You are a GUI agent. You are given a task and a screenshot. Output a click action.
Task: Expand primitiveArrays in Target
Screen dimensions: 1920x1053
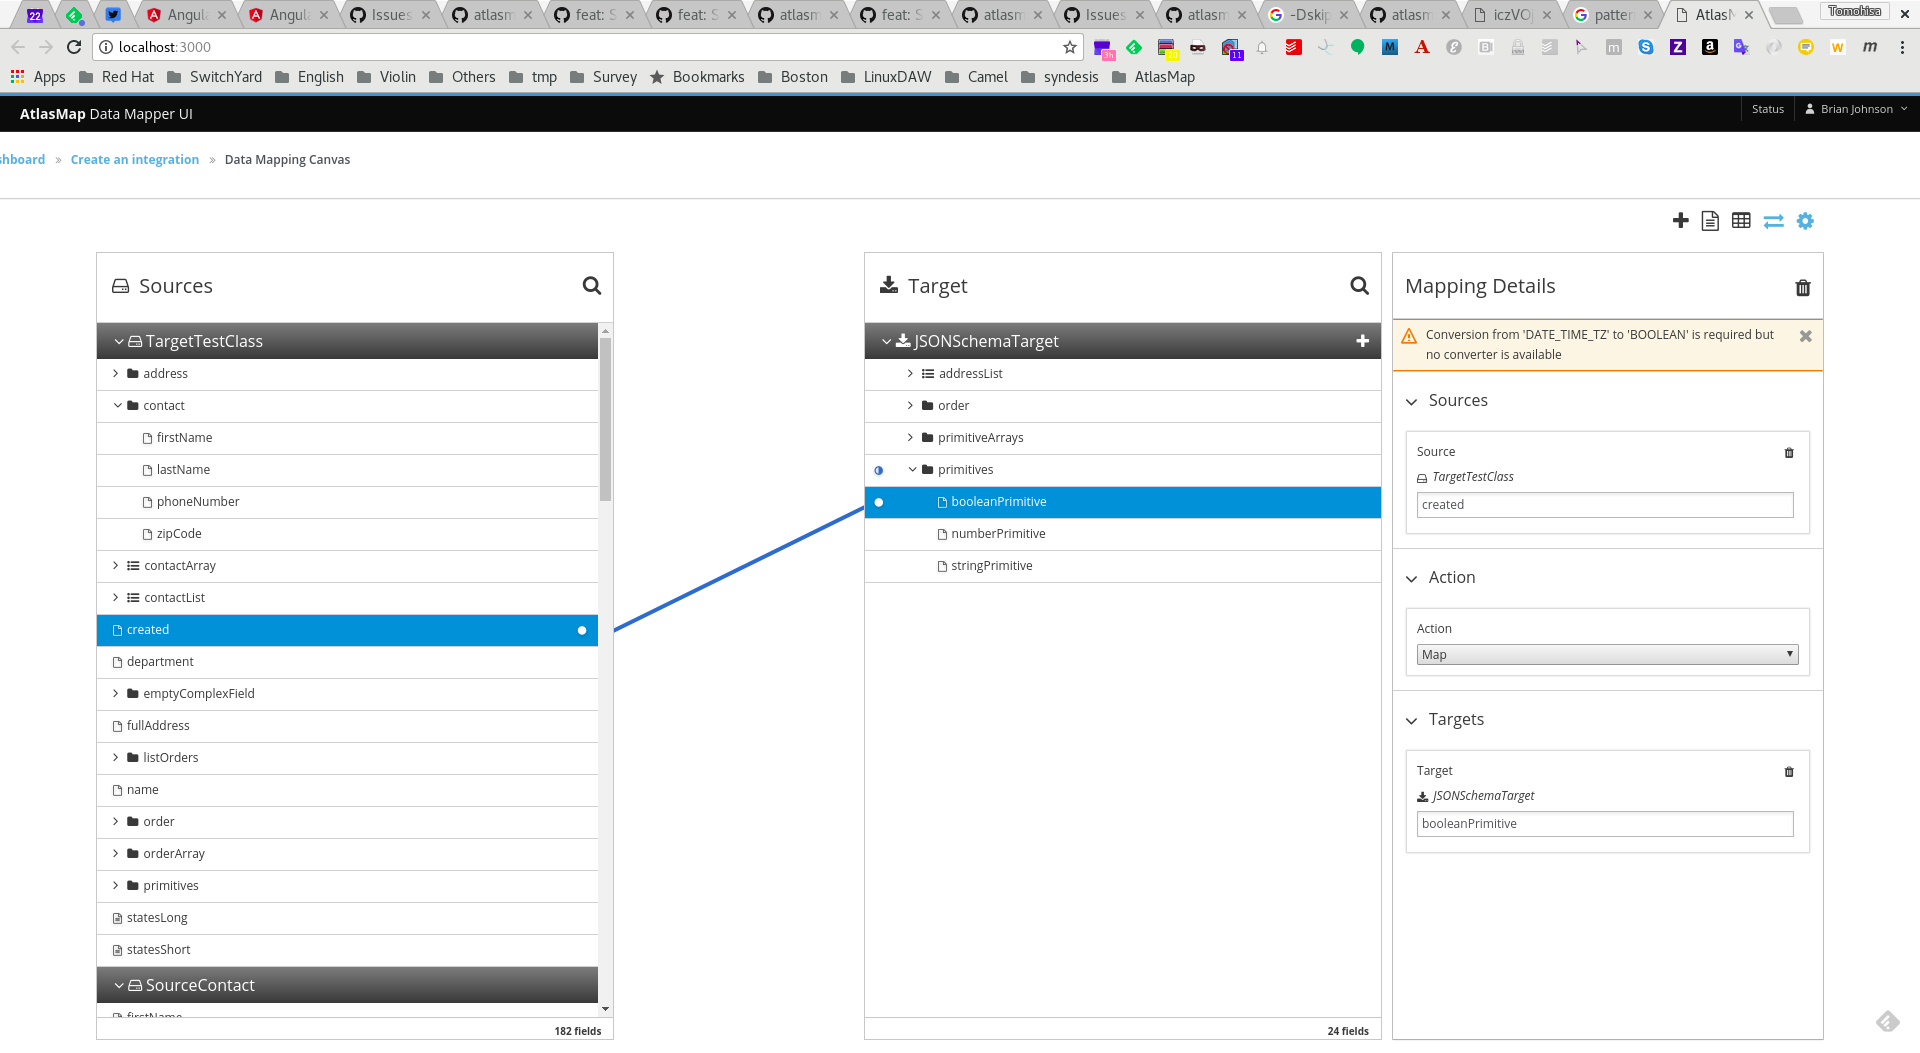pos(910,438)
